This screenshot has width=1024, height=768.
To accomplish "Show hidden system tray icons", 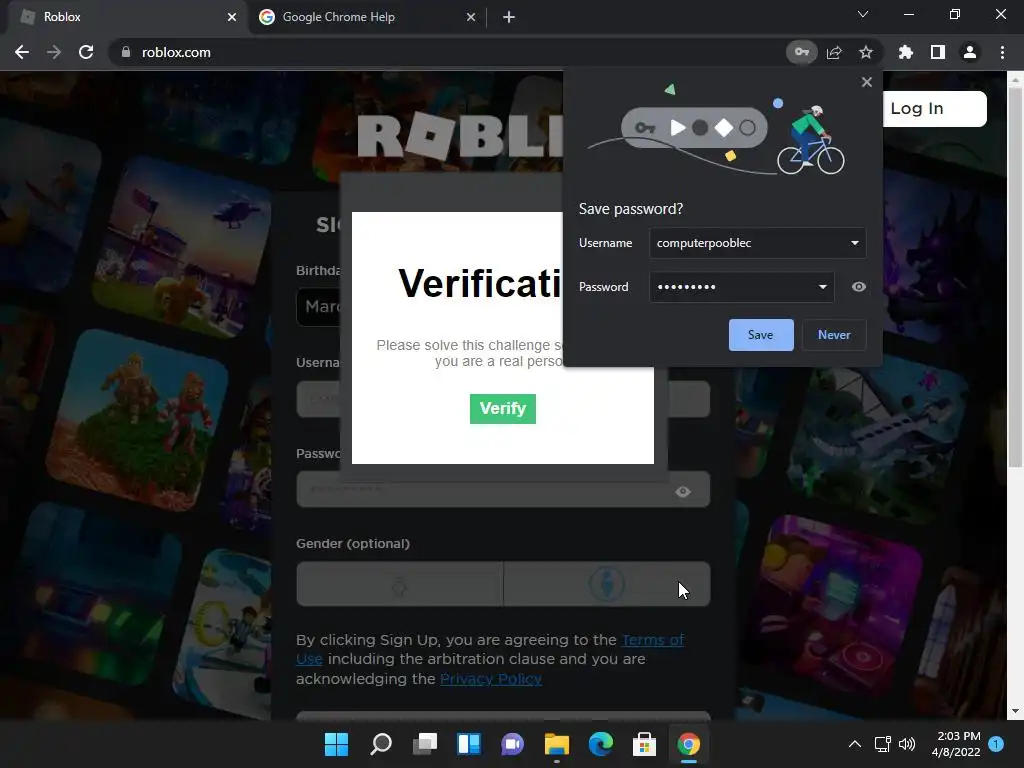I will coord(855,744).
